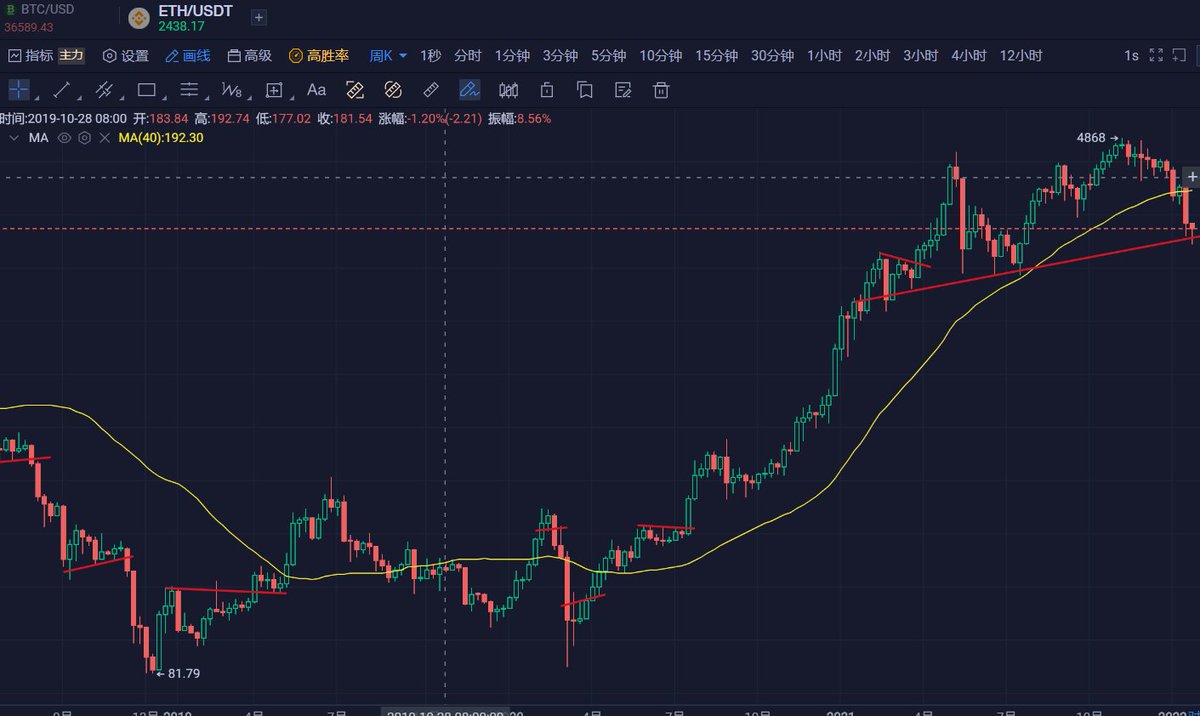Switch to 1秒 timeframe

(x=430, y=56)
